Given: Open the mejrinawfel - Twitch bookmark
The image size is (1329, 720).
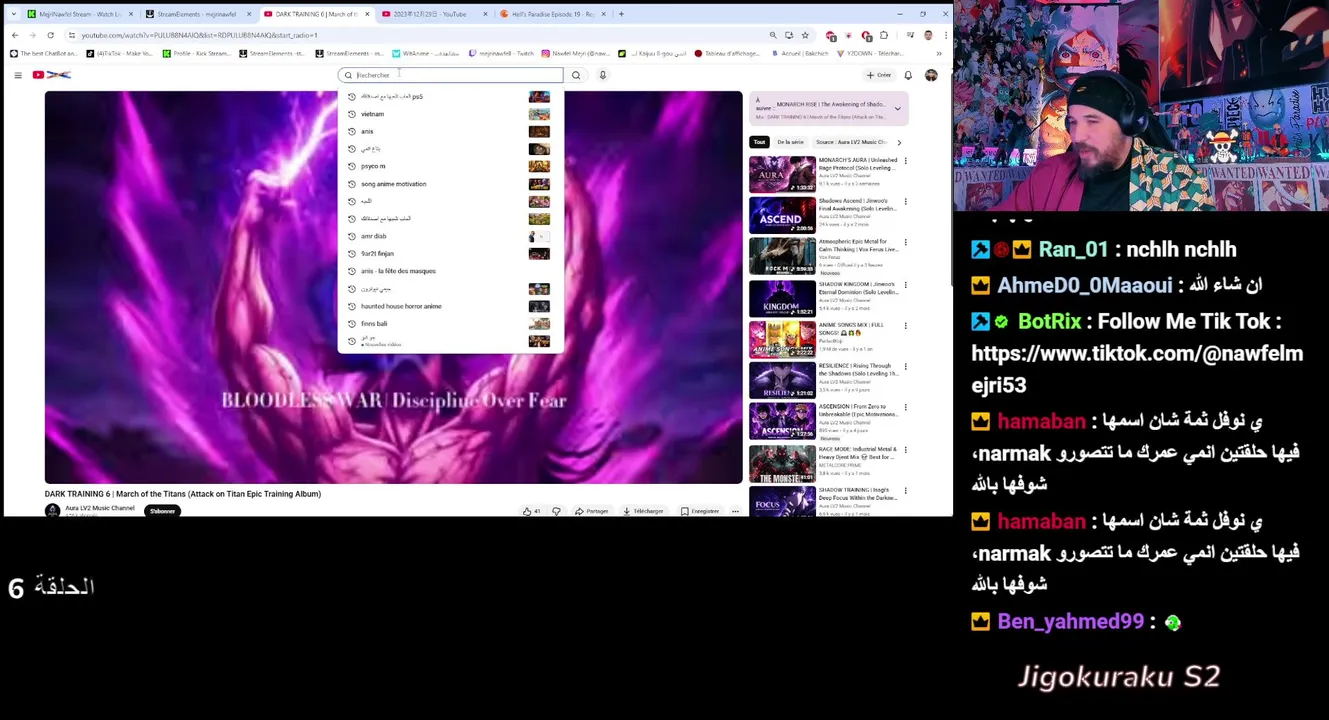Looking at the screenshot, I should pos(502,53).
